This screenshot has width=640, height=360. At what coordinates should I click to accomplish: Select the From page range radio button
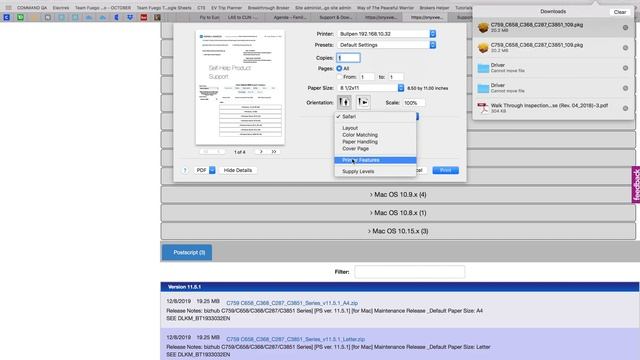click(339, 77)
